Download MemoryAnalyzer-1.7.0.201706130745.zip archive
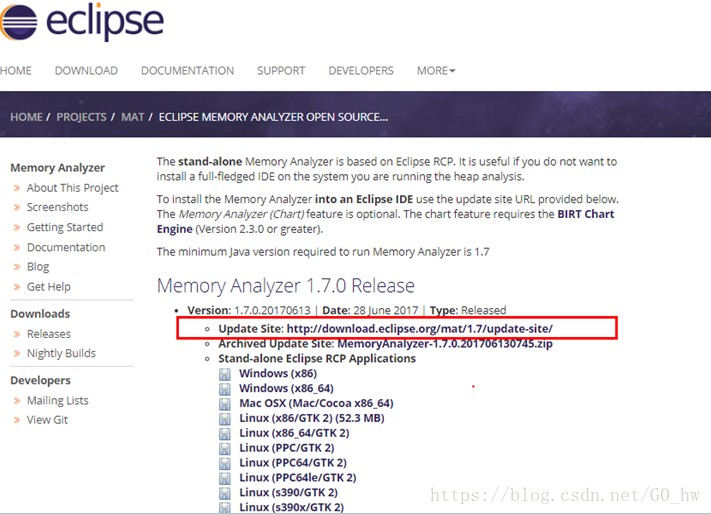 point(445,344)
